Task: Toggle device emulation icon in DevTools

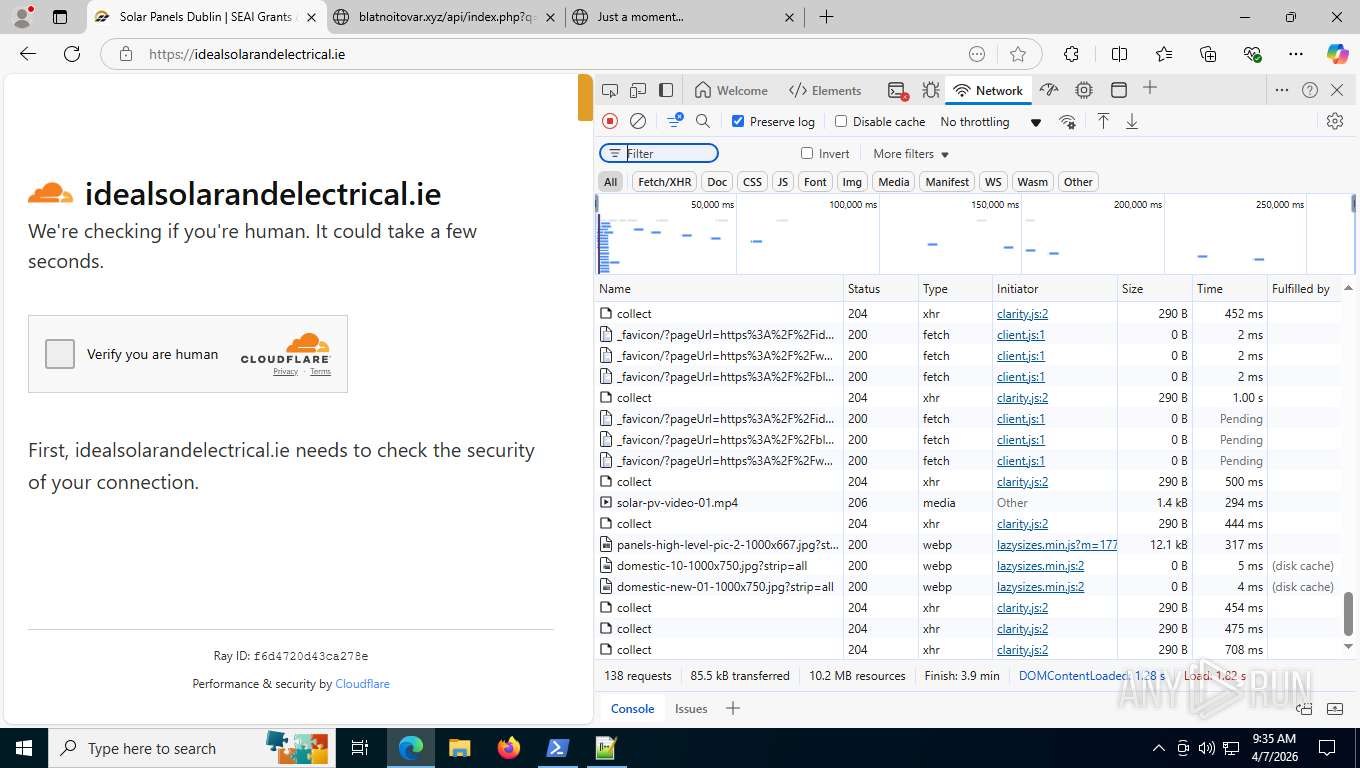Action: pyautogui.click(x=638, y=90)
